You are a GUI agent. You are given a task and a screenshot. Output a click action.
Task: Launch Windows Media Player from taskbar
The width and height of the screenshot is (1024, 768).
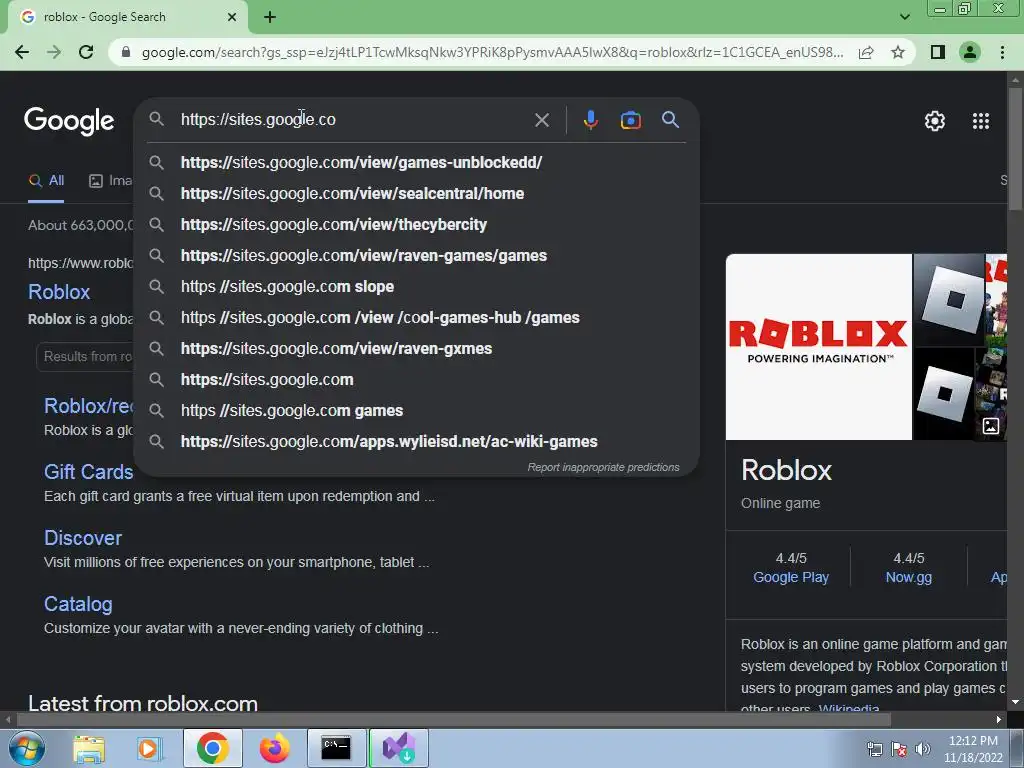[x=149, y=748]
